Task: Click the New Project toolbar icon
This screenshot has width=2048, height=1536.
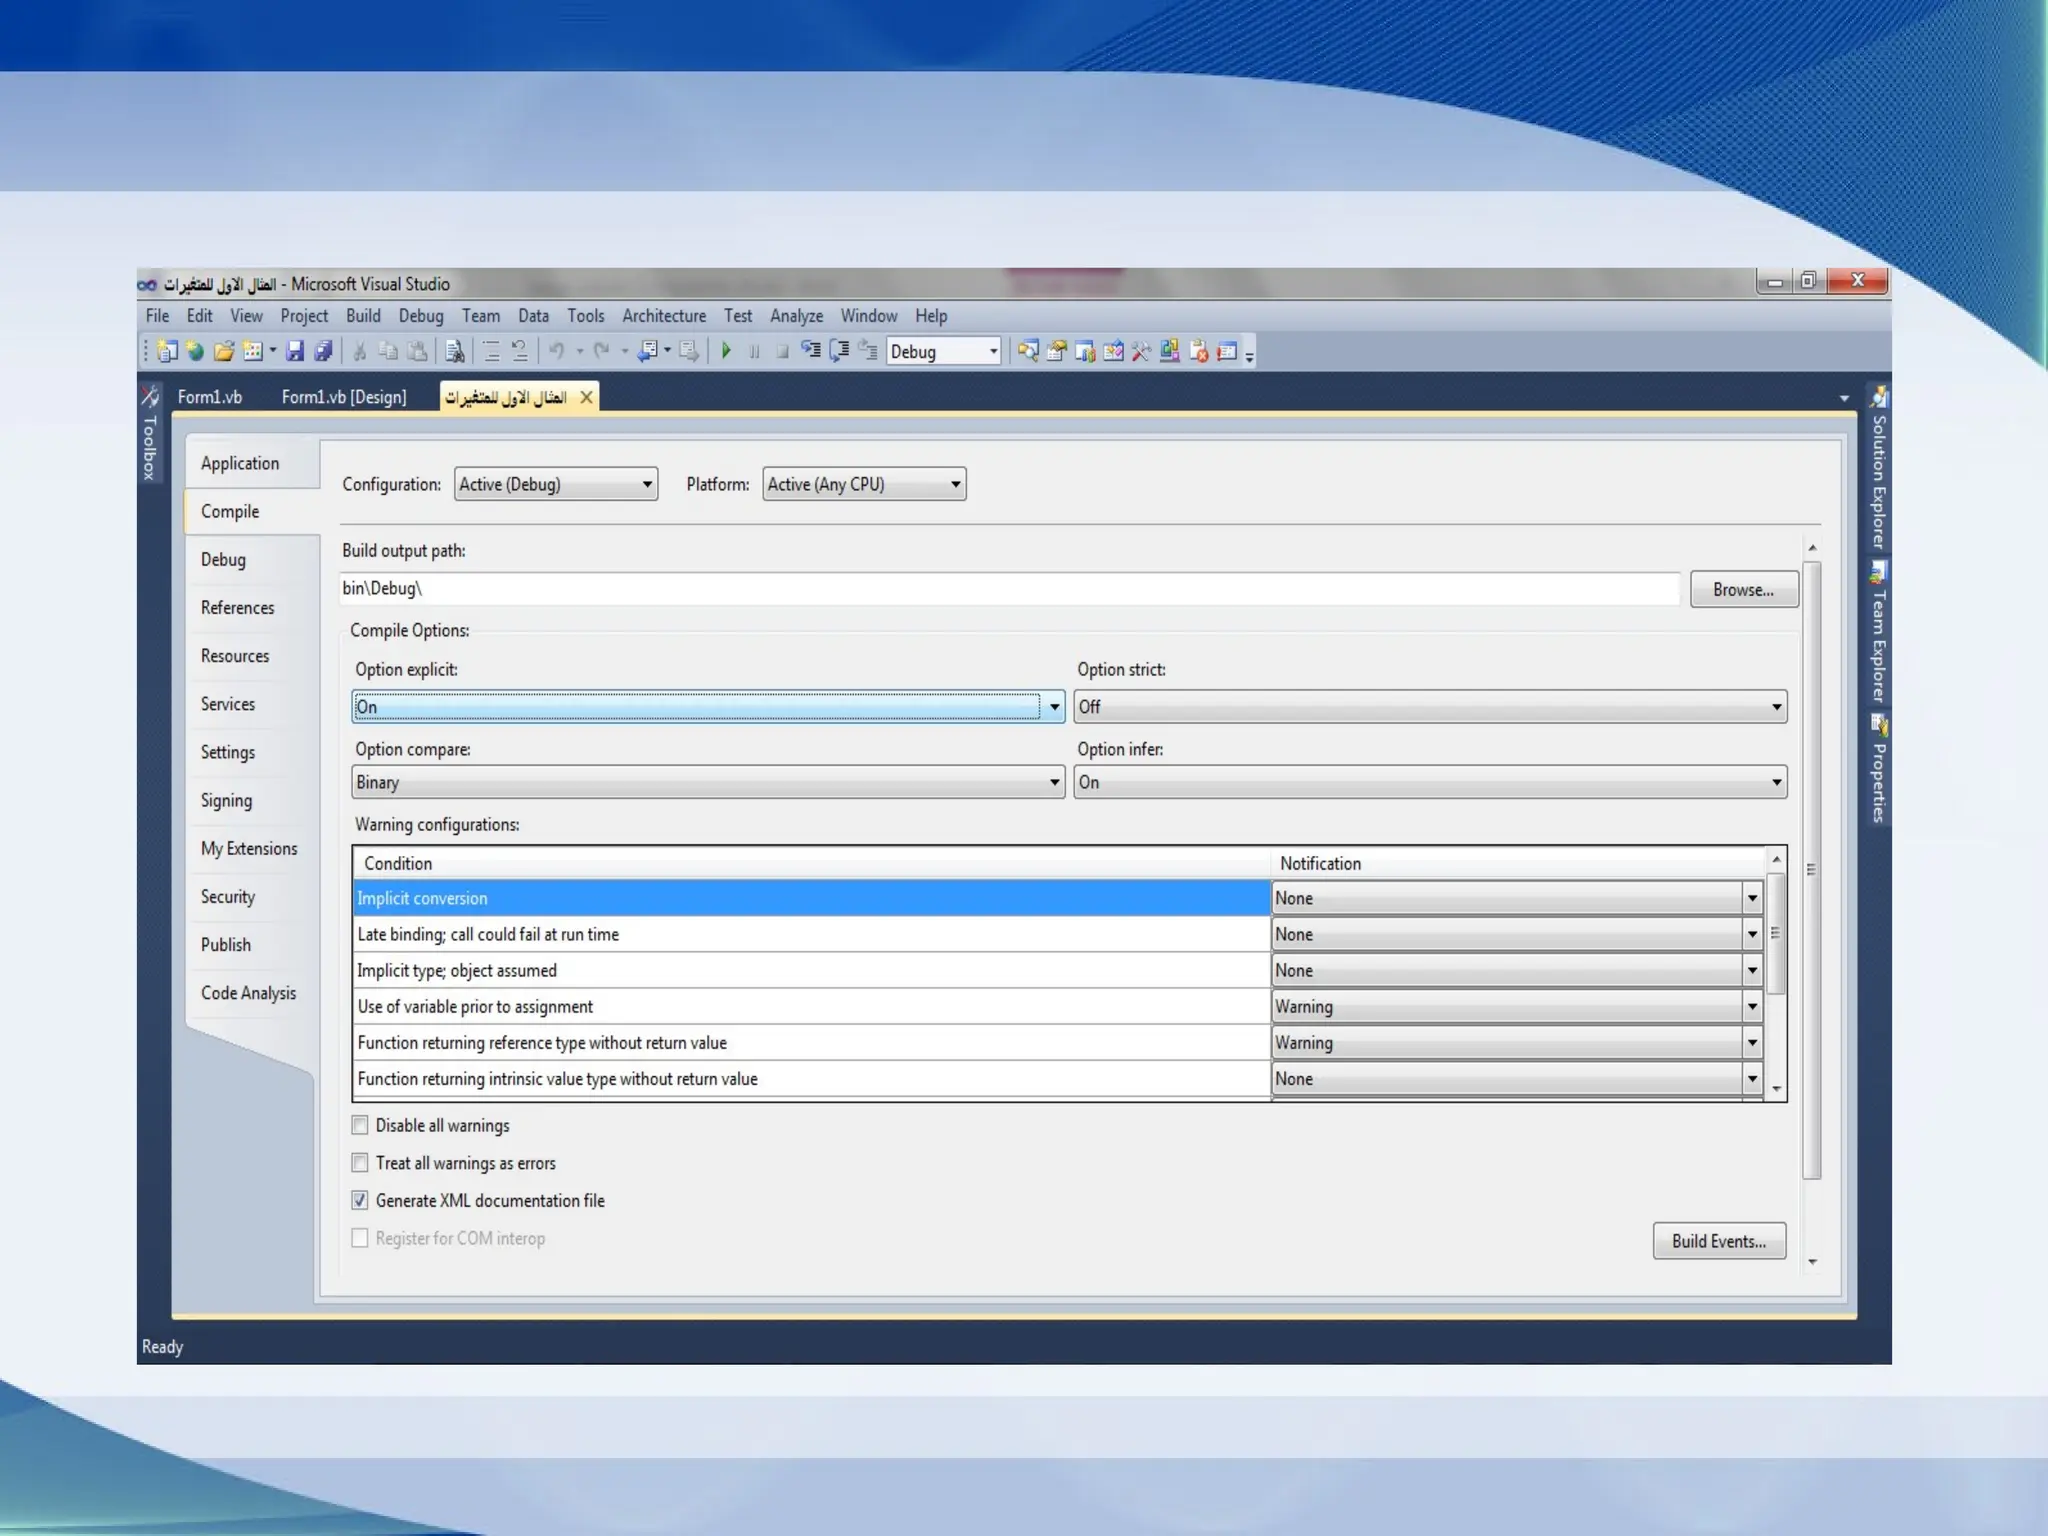Action: tap(167, 351)
